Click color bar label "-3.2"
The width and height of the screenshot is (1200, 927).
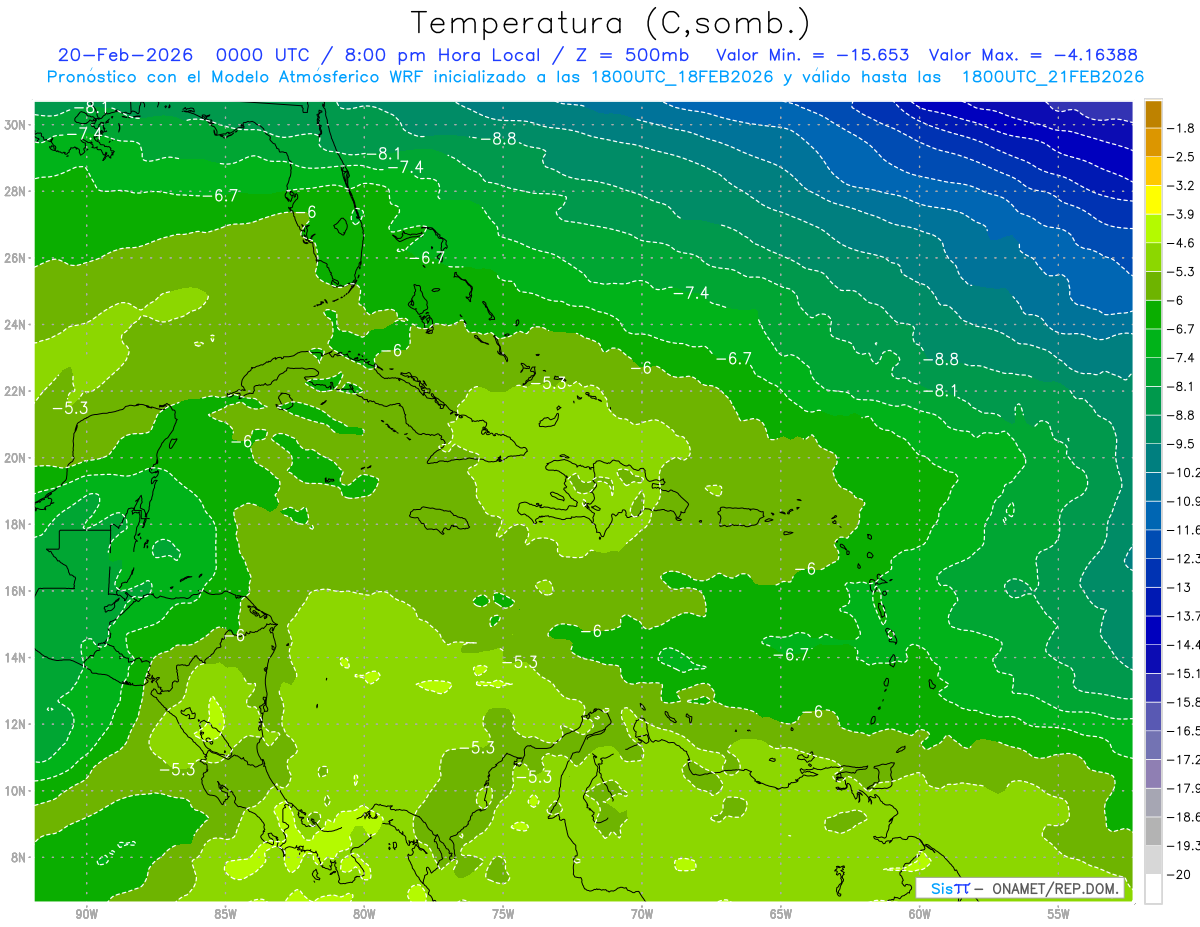coord(1180,186)
